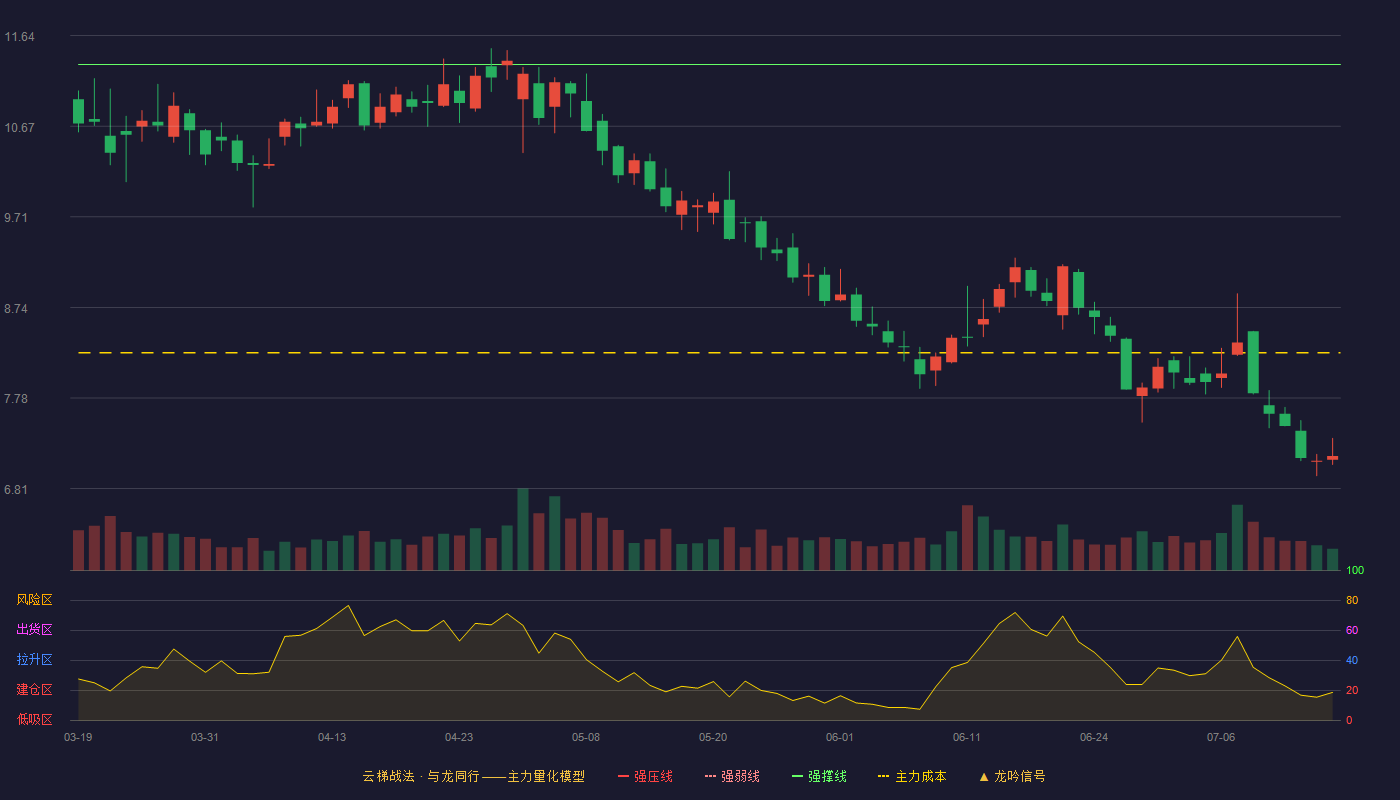Screen dimensions: 1400x800
Task: Toggle the 强压线 legend series
Action: (x=645, y=776)
